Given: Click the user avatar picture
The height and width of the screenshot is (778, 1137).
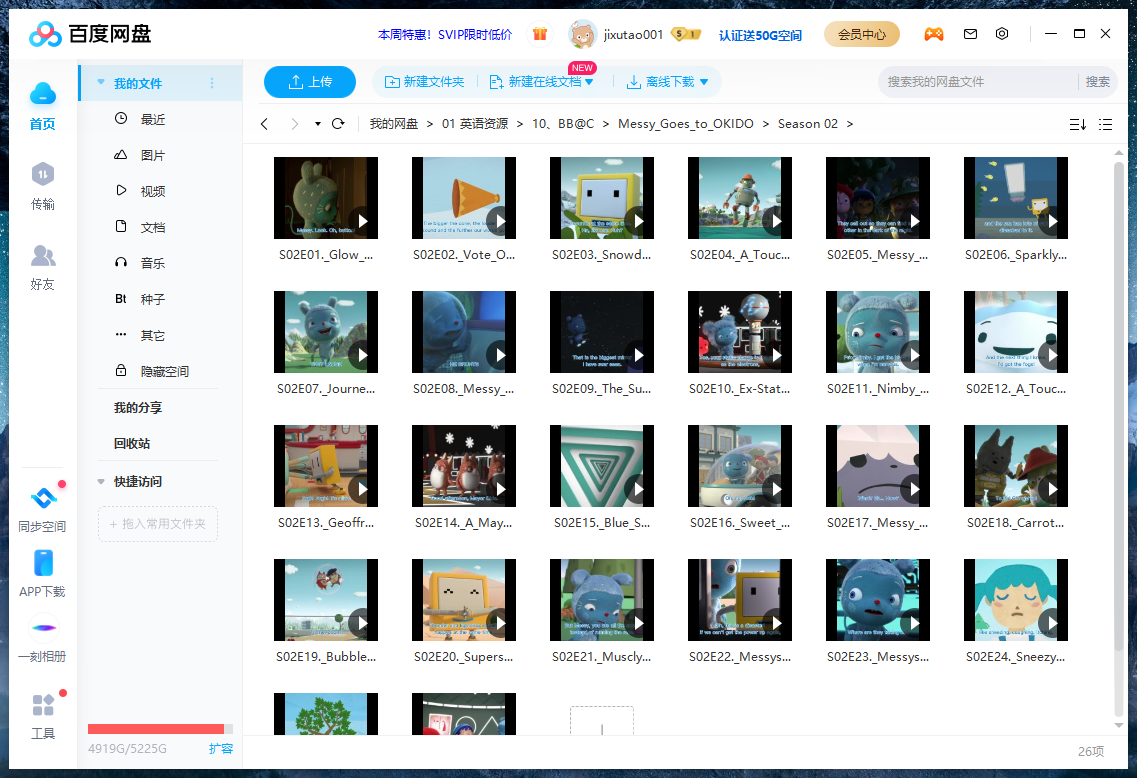Looking at the screenshot, I should click(582, 34).
